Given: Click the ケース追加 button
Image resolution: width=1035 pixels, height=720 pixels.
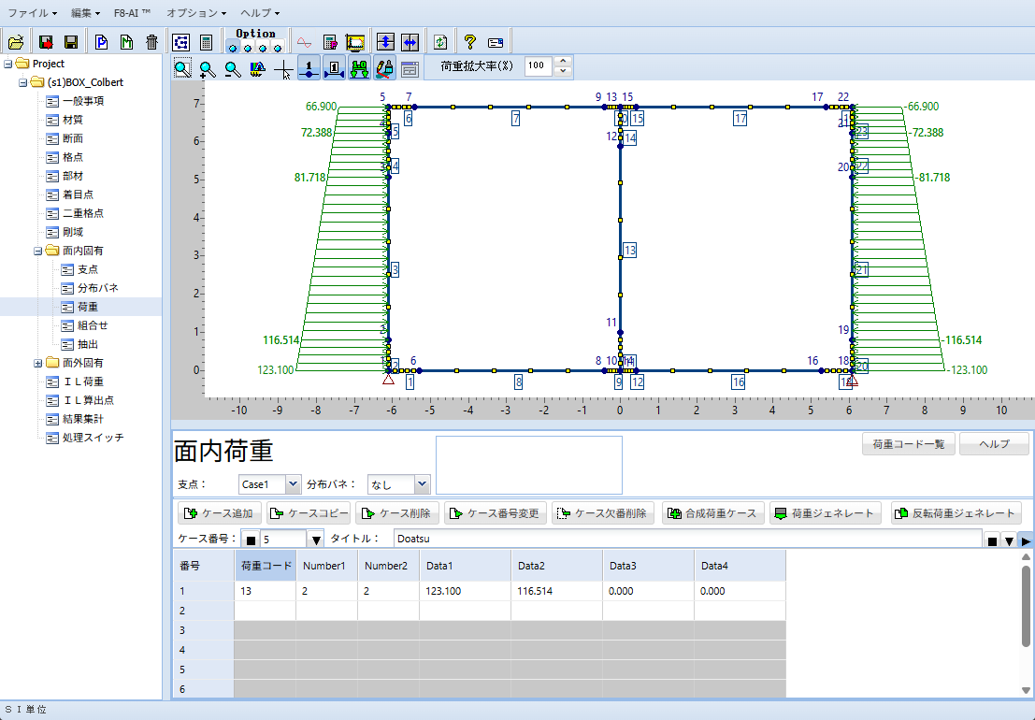Looking at the screenshot, I should coord(219,514).
